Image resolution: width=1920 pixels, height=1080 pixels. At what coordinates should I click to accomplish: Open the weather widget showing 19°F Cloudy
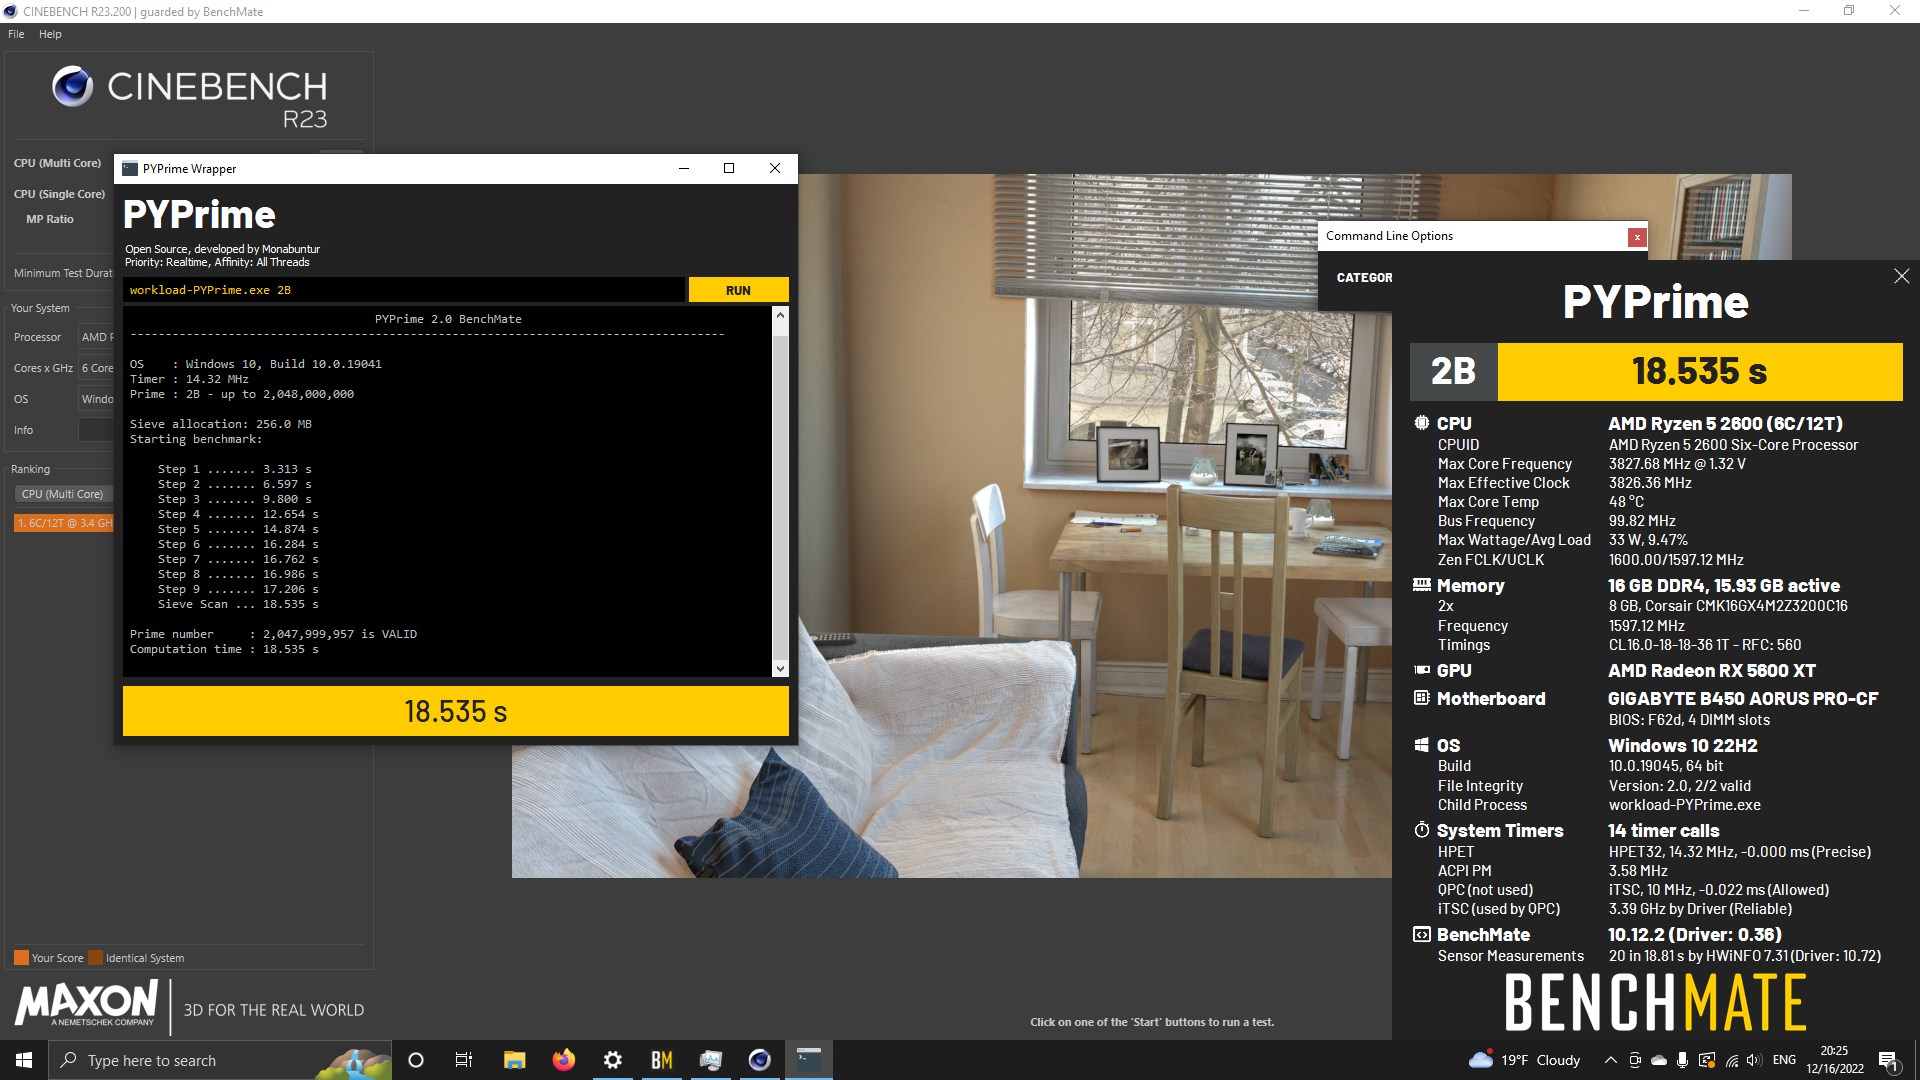pos(1524,1060)
